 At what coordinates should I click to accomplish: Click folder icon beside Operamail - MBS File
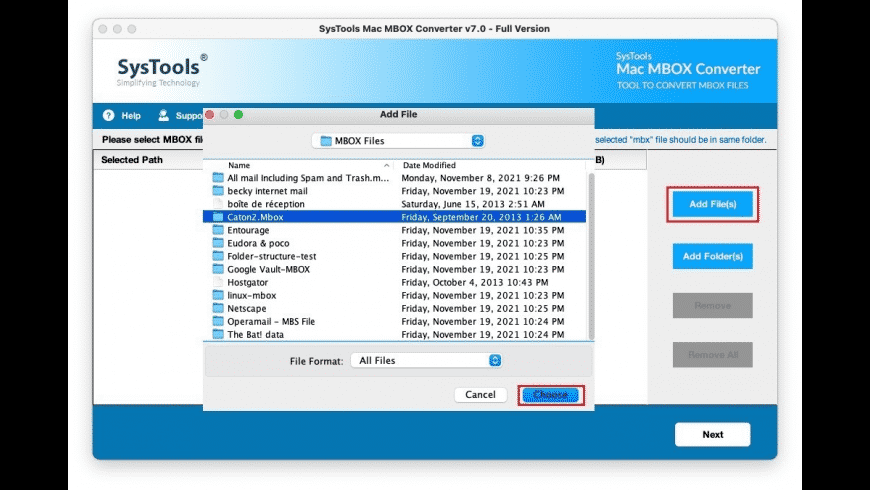(x=218, y=321)
